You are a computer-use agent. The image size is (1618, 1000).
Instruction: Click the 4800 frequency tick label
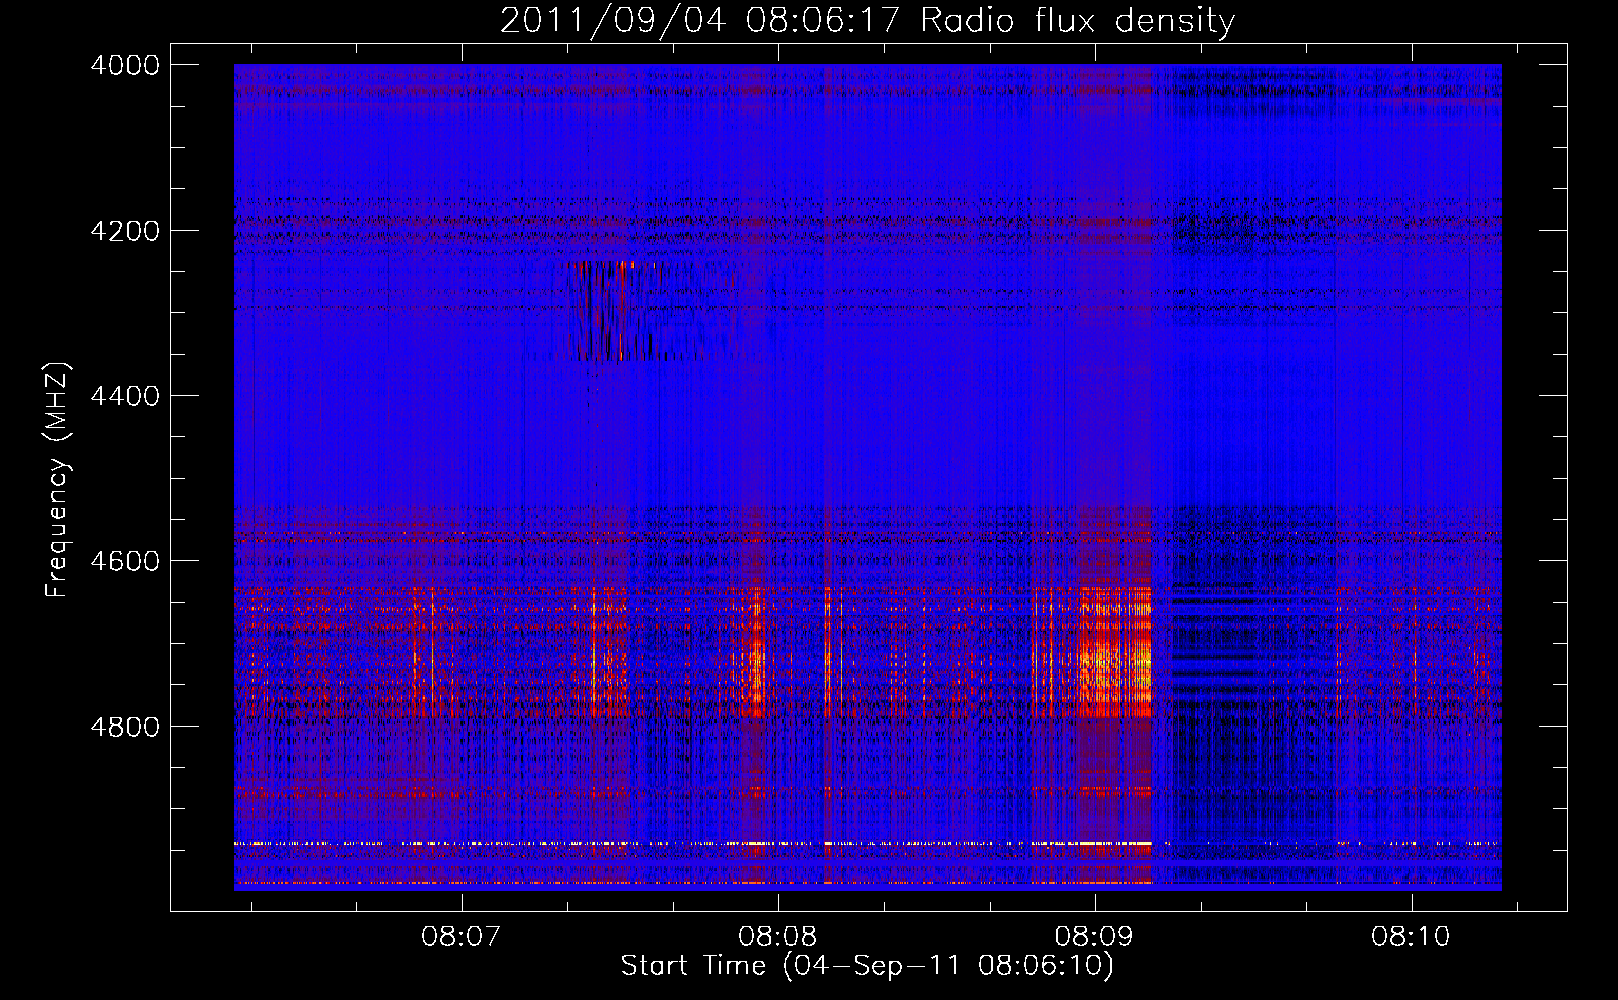(x=125, y=726)
